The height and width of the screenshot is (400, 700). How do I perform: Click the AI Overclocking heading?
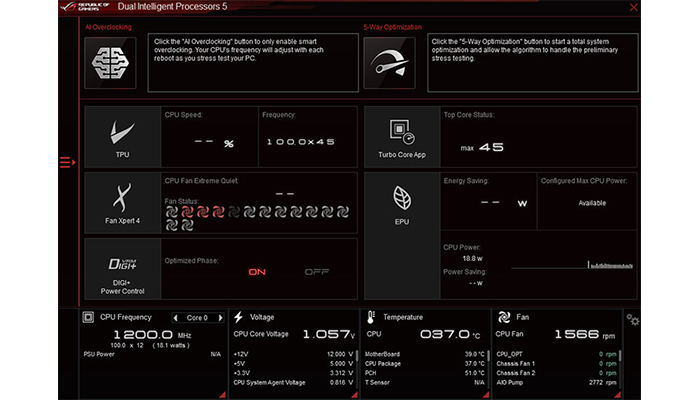tap(108, 27)
